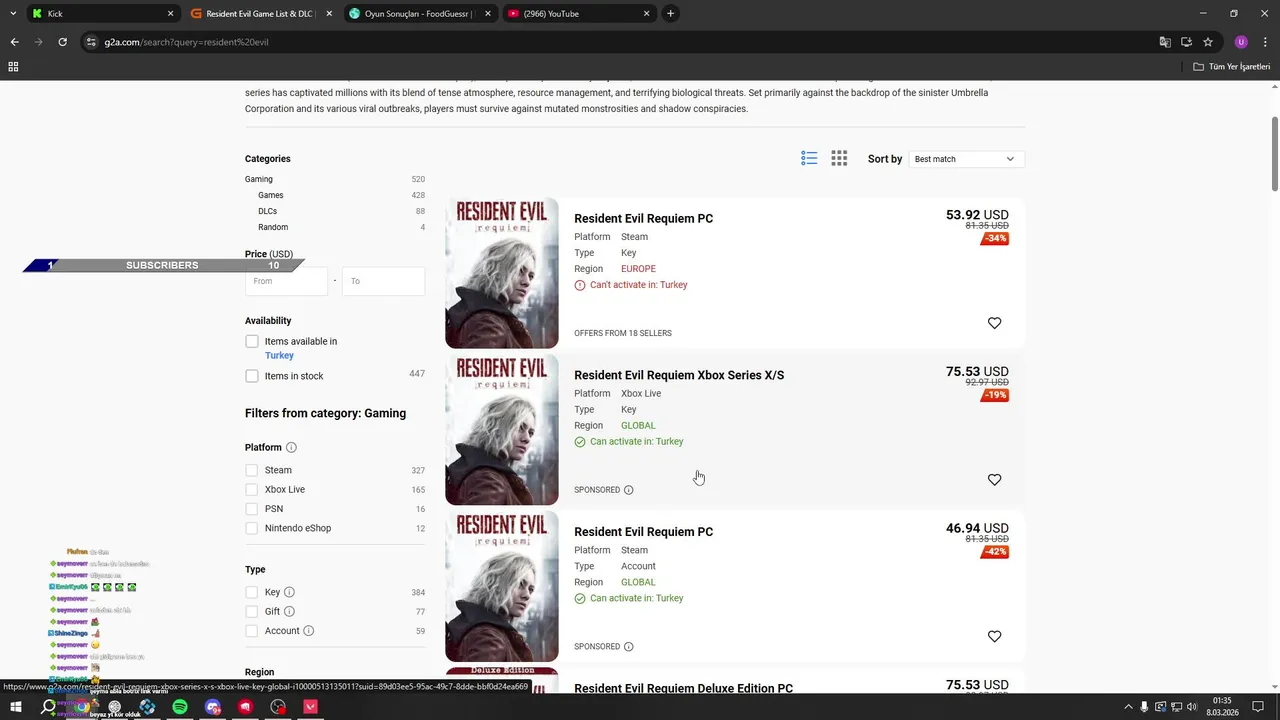This screenshot has height=720, width=1280.
Task: Open Chrome apps grid in bookmarks bar
Action: [13, 67]
